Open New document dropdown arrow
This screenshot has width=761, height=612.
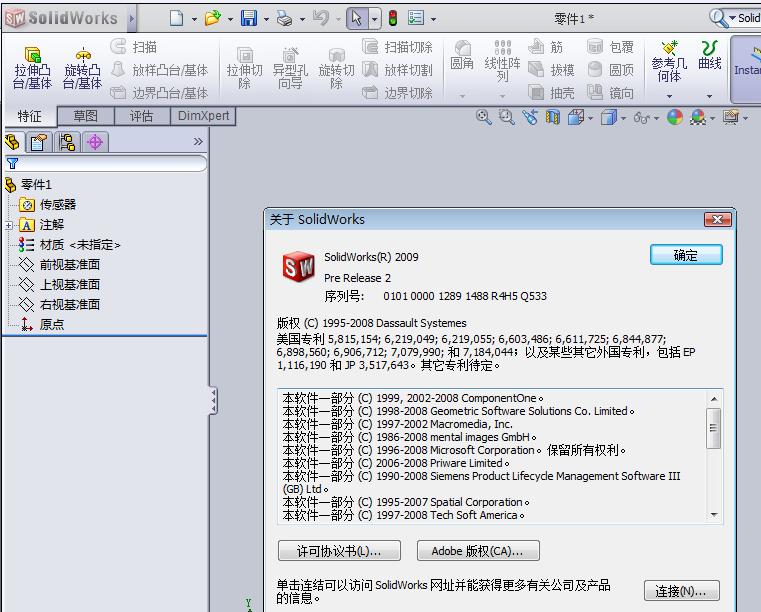(x=194, y=19)
